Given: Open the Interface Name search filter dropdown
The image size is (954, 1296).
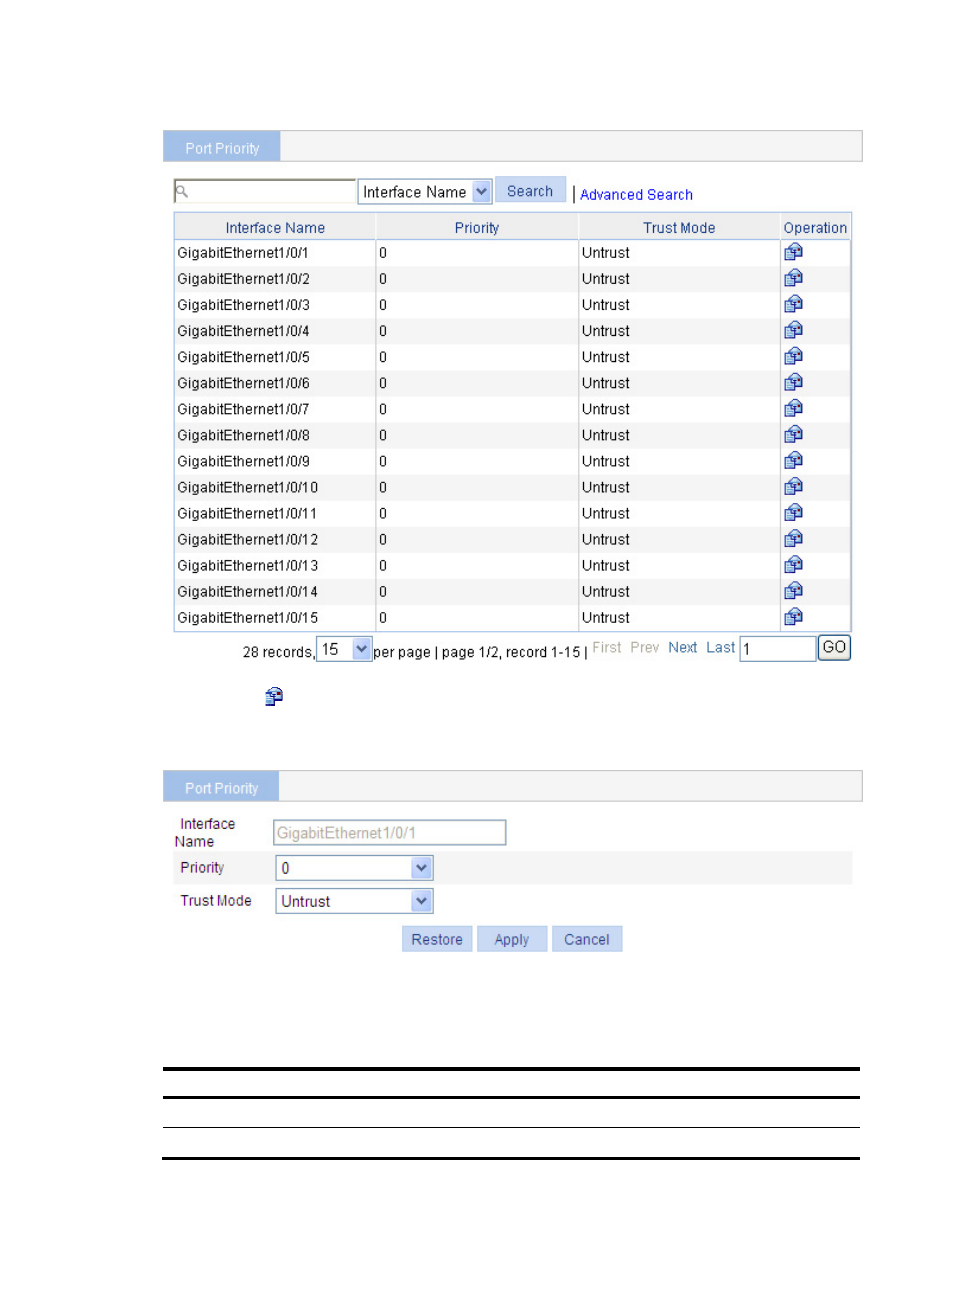Looking at the screenshot, I should 481,191.
